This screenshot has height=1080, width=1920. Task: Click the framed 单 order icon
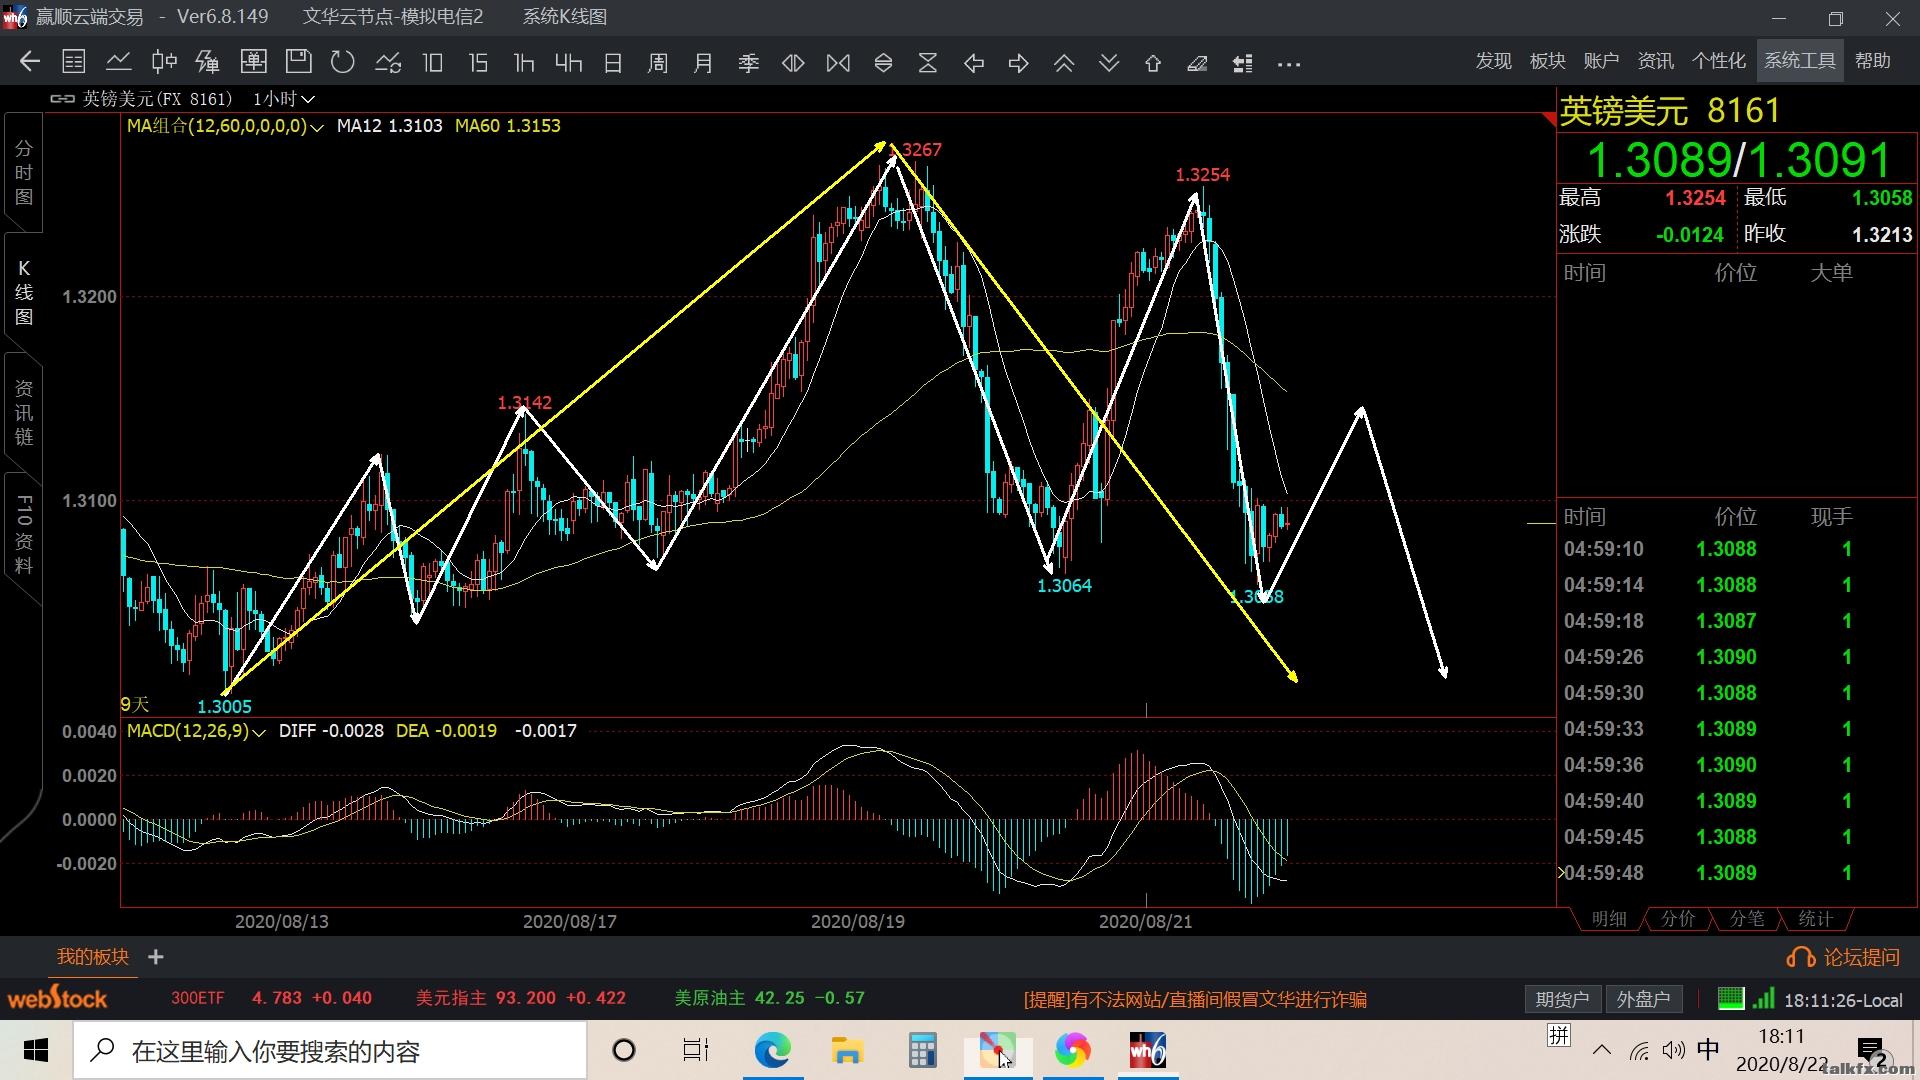254,62
